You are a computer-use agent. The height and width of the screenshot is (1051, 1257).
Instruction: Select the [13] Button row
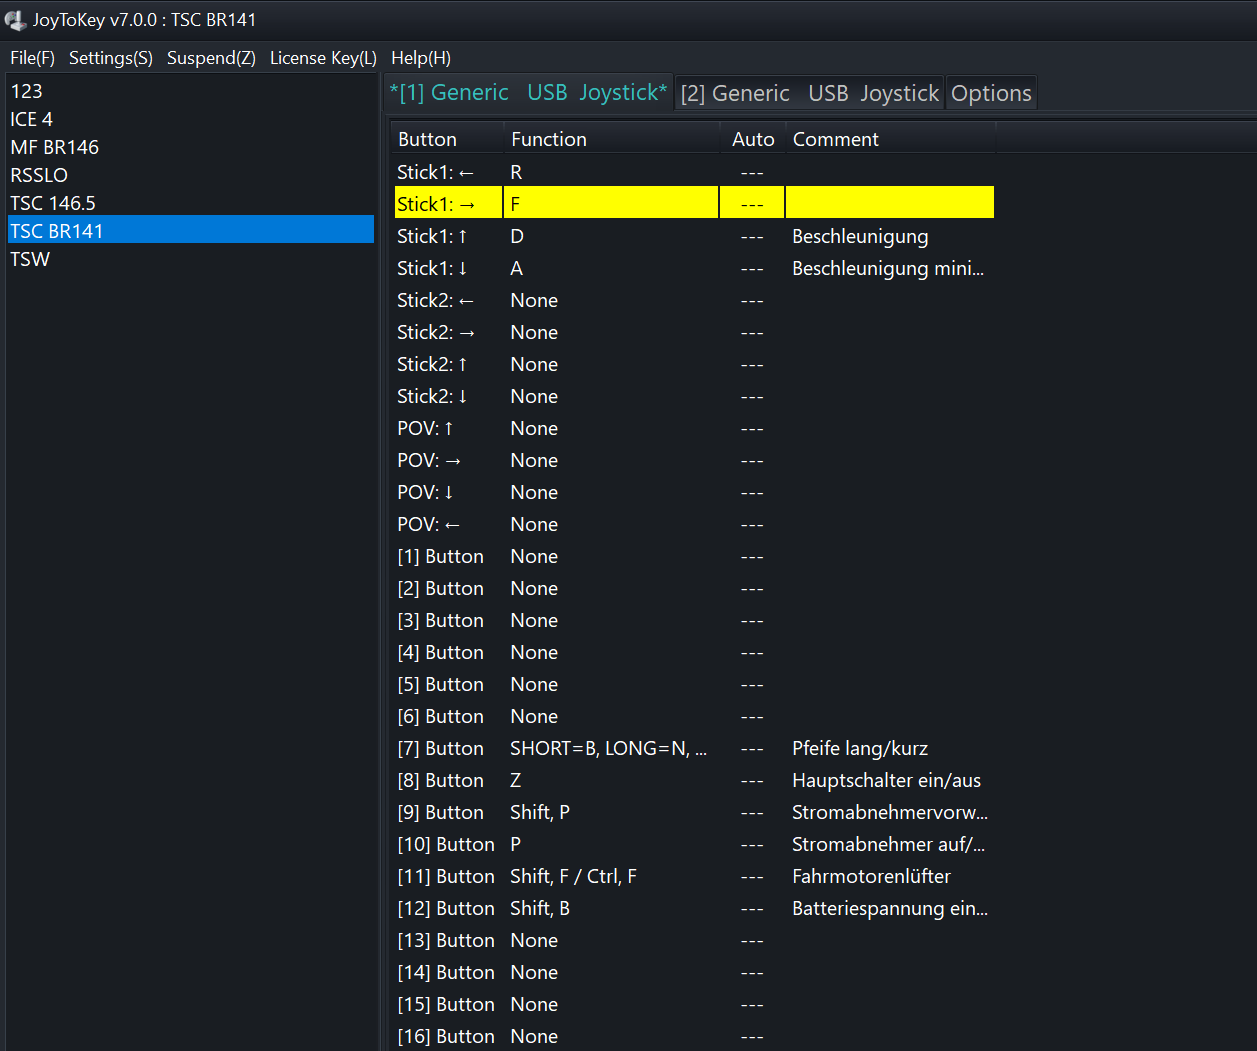tap(694, 940)
